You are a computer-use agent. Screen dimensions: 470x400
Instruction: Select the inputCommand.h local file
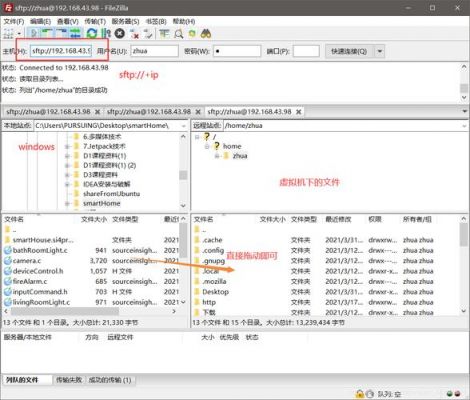40,292
